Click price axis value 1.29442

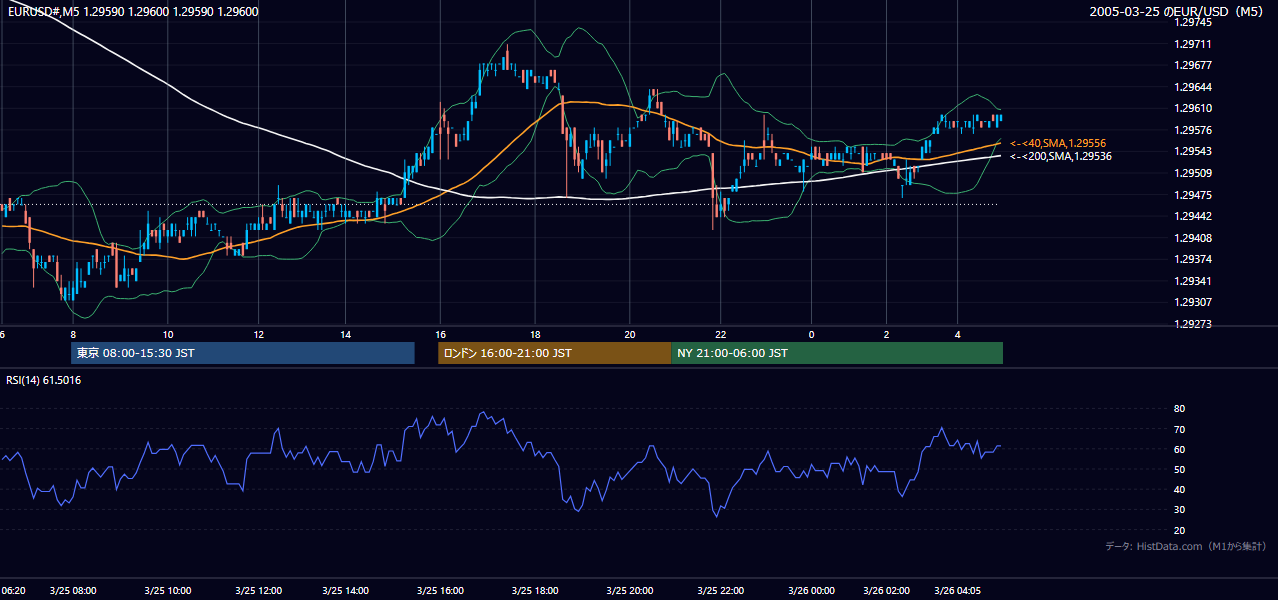tap(1192, 216)
